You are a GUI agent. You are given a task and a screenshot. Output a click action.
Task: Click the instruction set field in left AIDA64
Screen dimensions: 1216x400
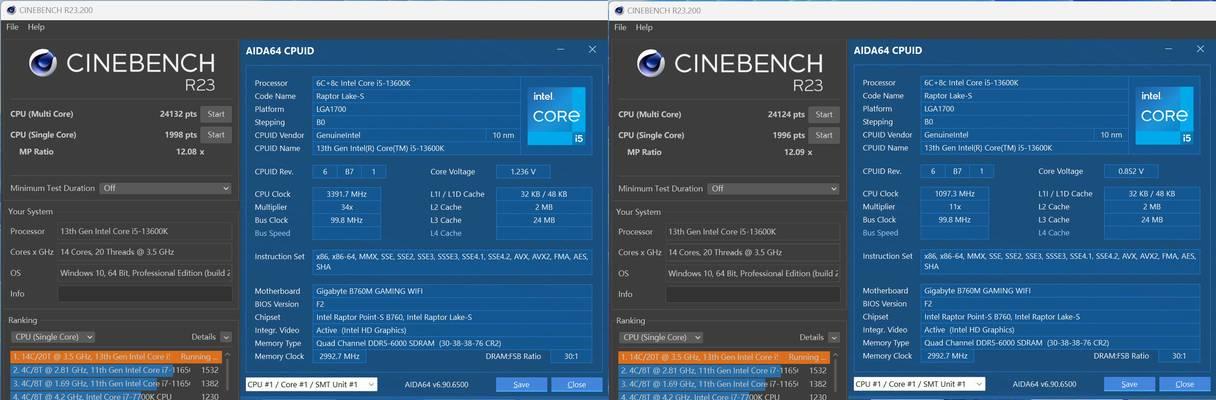point(453,262)
